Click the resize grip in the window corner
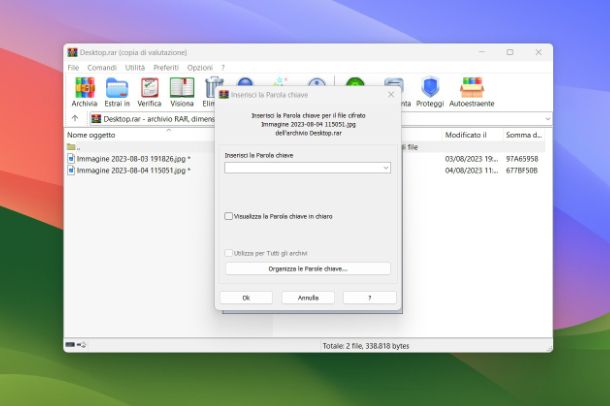This screenshot has height=406, width=610. pyautogui.click(x=549, y=348)
